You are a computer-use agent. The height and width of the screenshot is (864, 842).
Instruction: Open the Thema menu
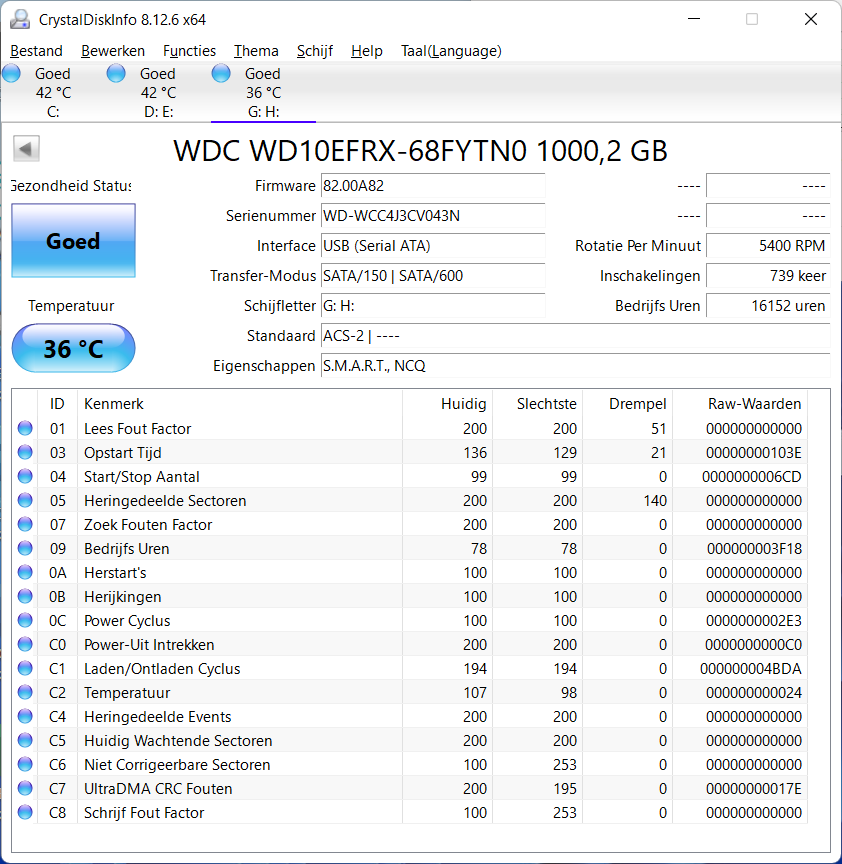click(256, 51)
